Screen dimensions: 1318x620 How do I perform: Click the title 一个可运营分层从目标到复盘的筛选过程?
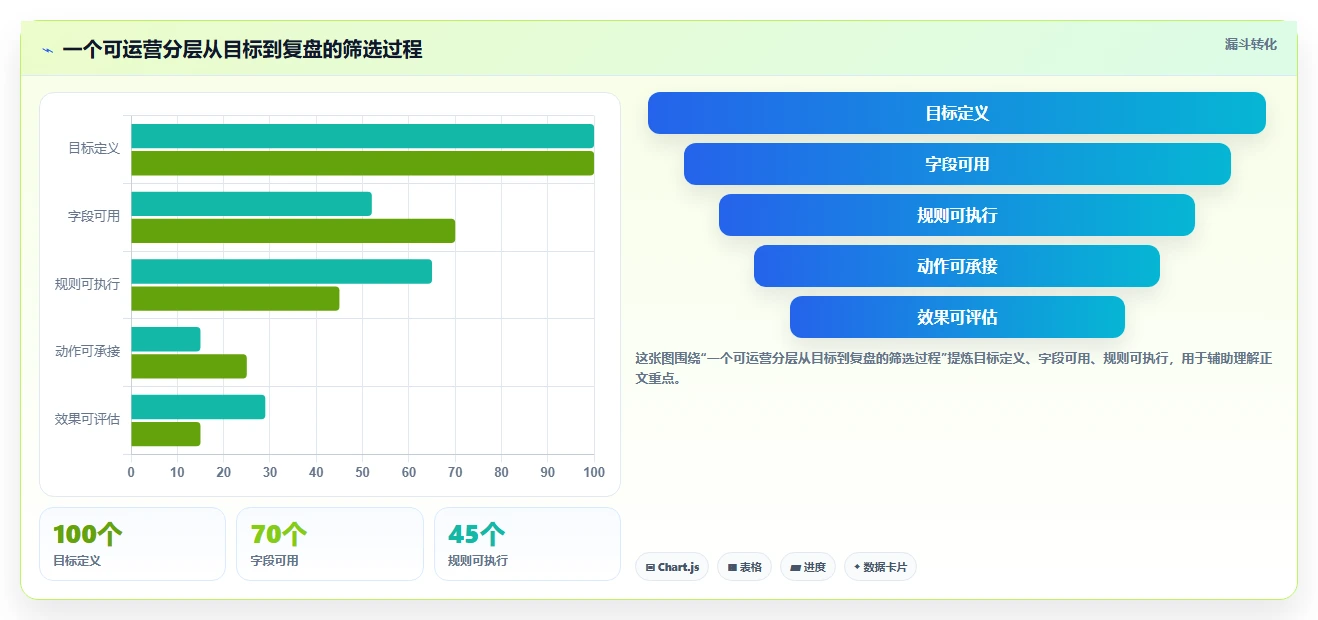coord(242,49)
